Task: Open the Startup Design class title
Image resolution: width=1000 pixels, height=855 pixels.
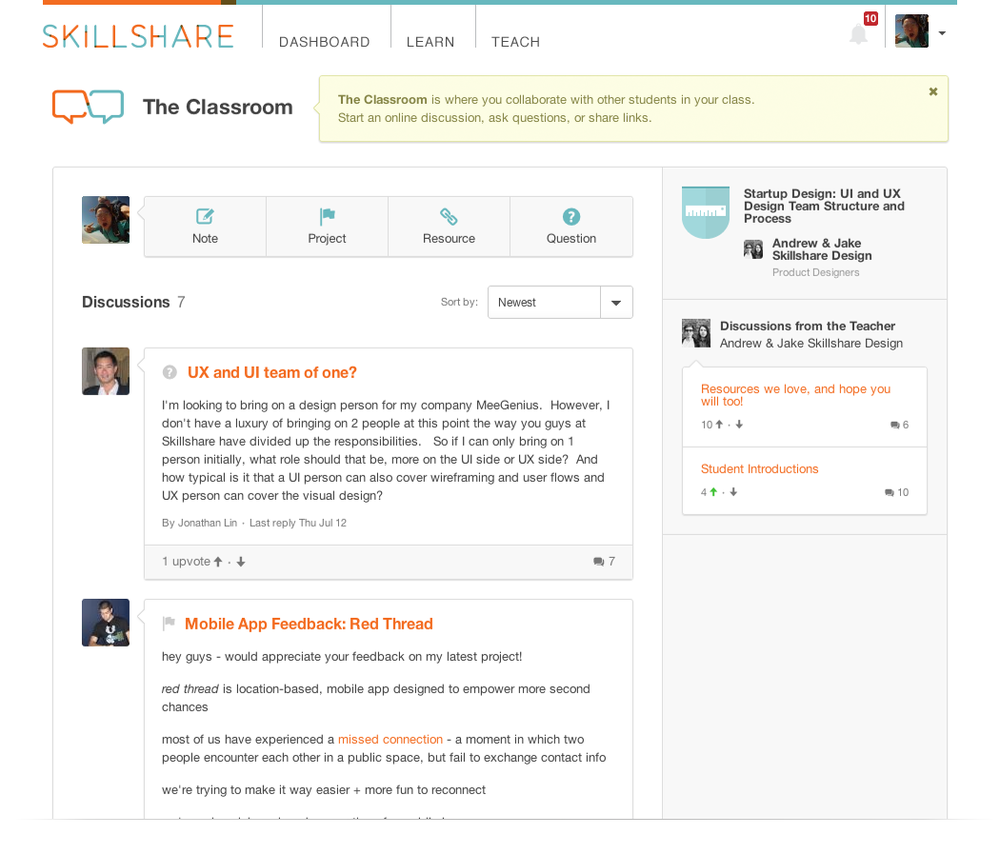Action: [x=824, y=206]
